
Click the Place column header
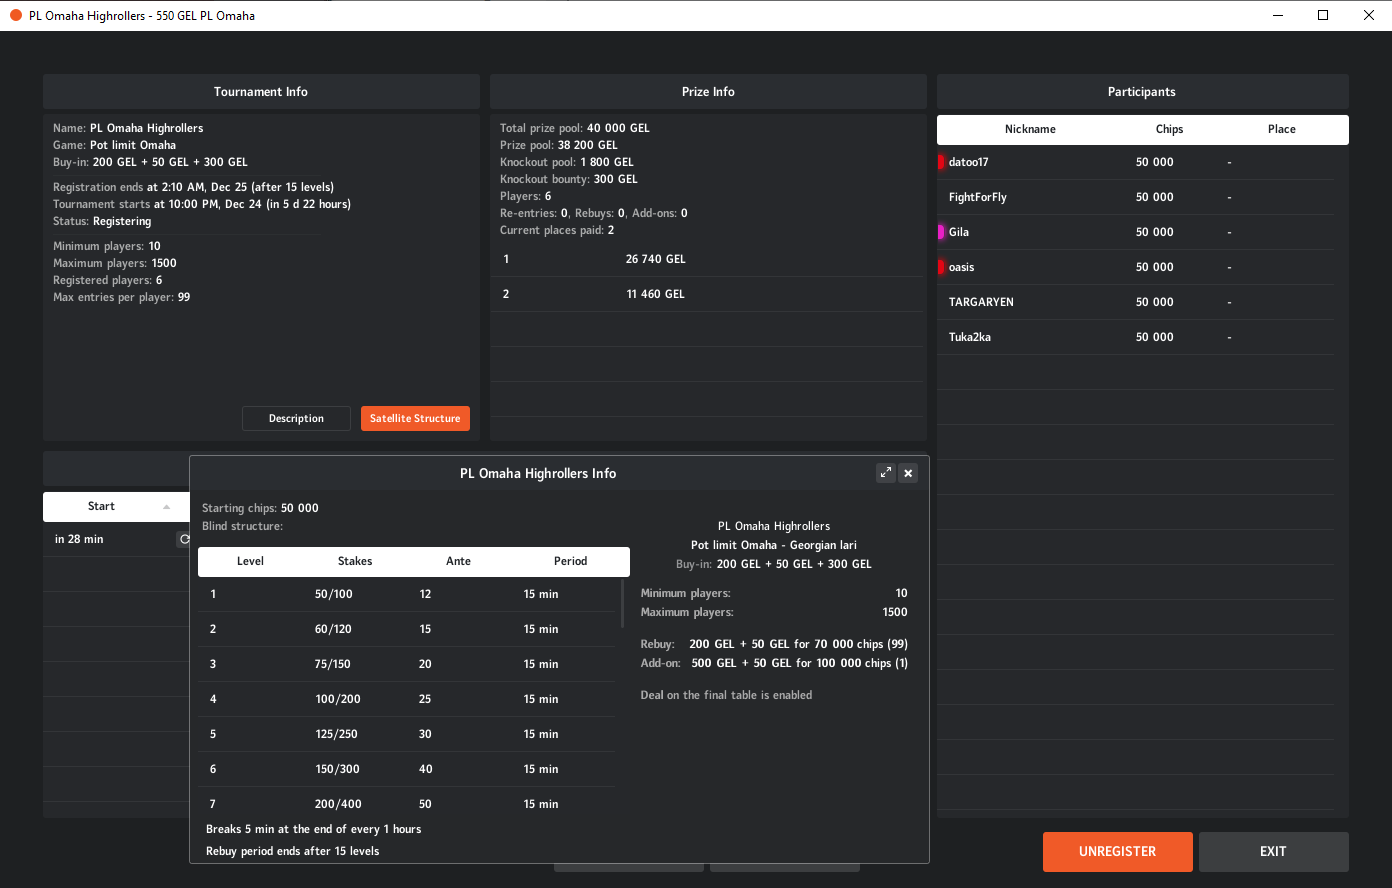tap(1281, 129)
